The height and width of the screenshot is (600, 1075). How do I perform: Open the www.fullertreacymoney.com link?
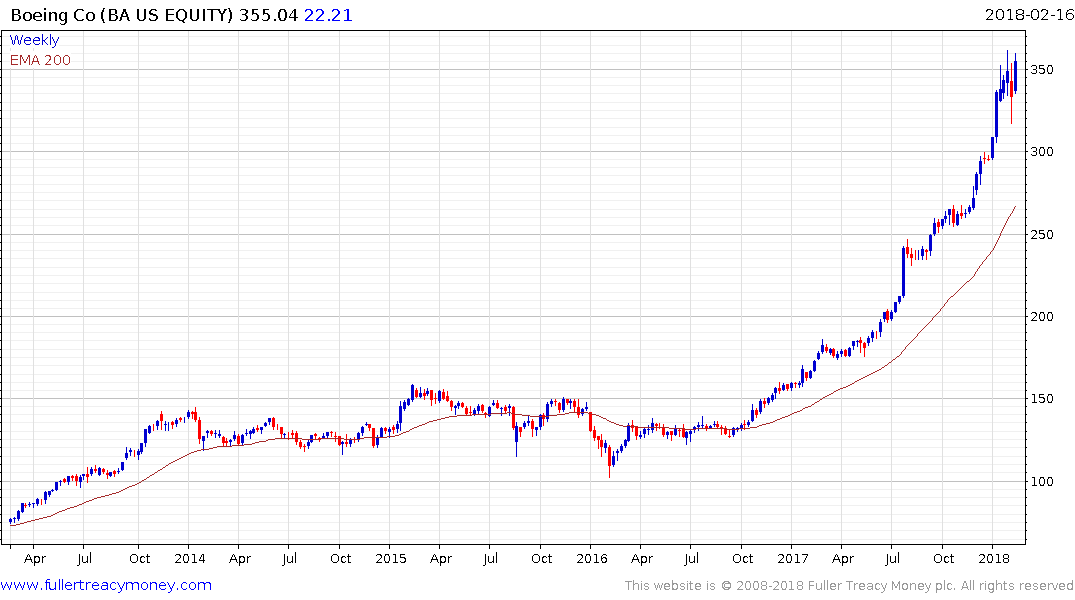click(106, 585)
